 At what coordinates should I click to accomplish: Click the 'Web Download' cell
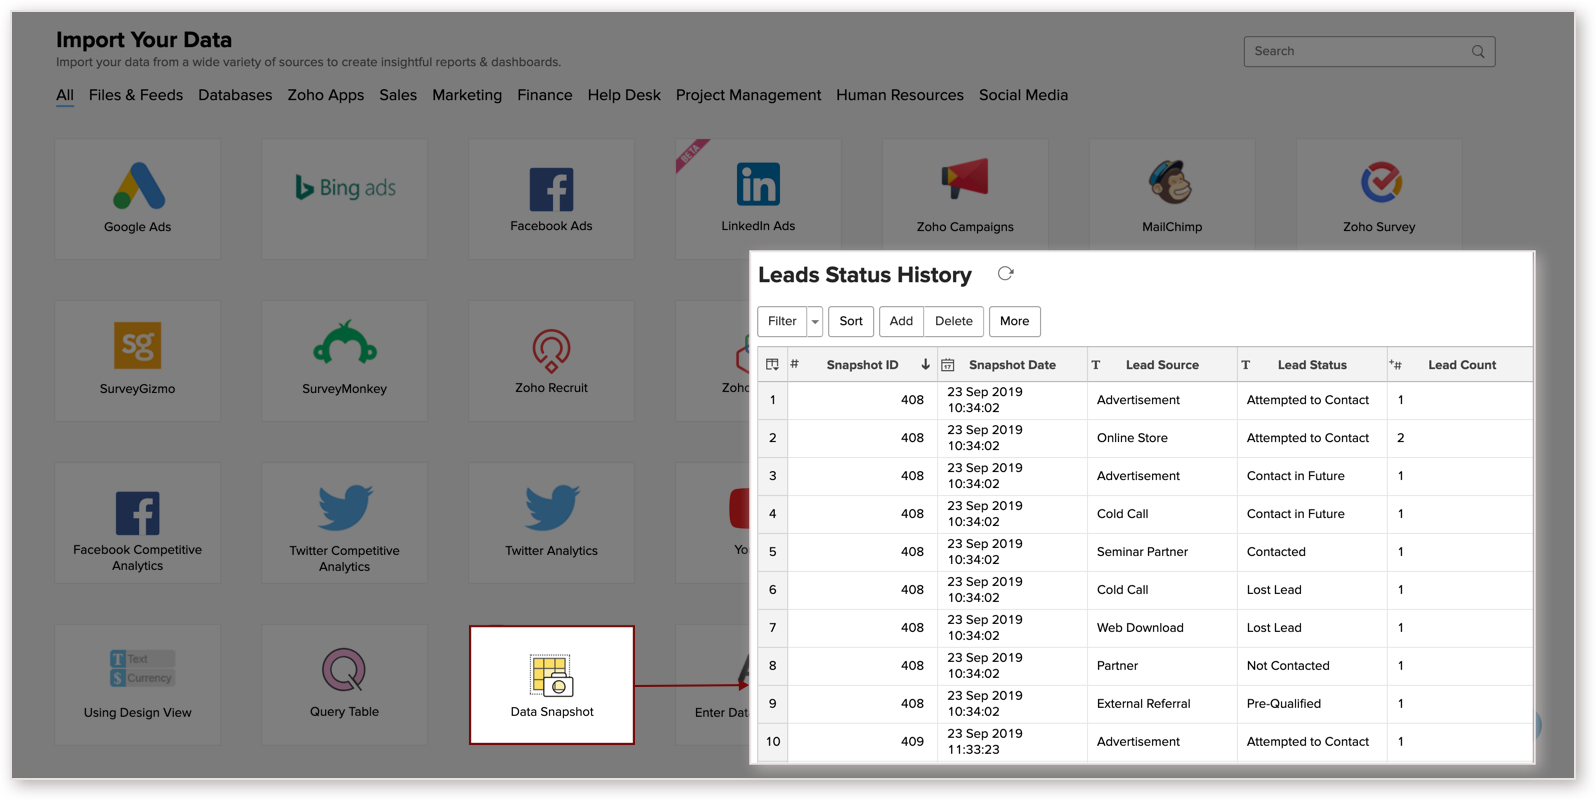(x=1162, y=628)
